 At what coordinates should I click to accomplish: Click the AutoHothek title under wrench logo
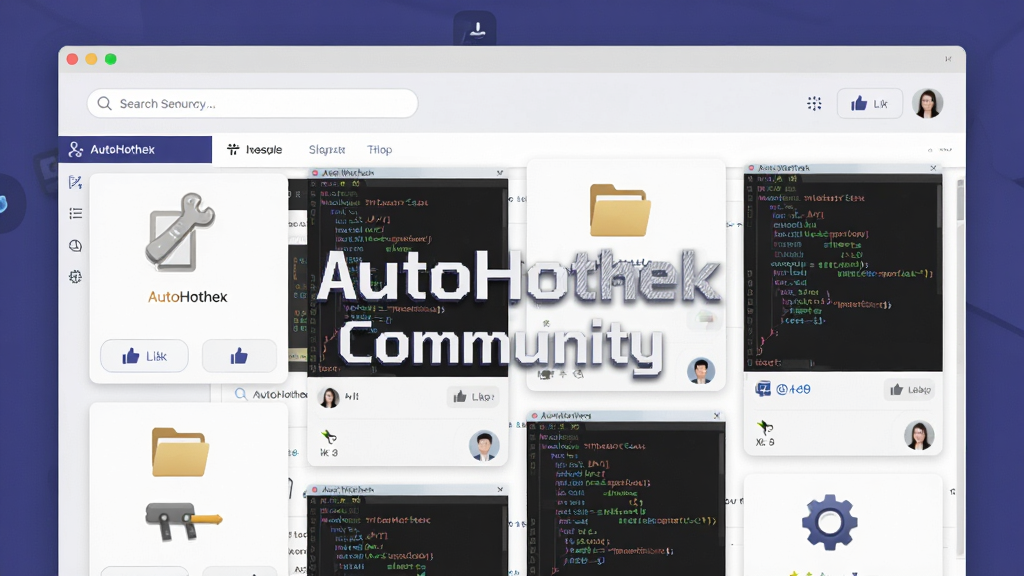(x=187, y=297)
